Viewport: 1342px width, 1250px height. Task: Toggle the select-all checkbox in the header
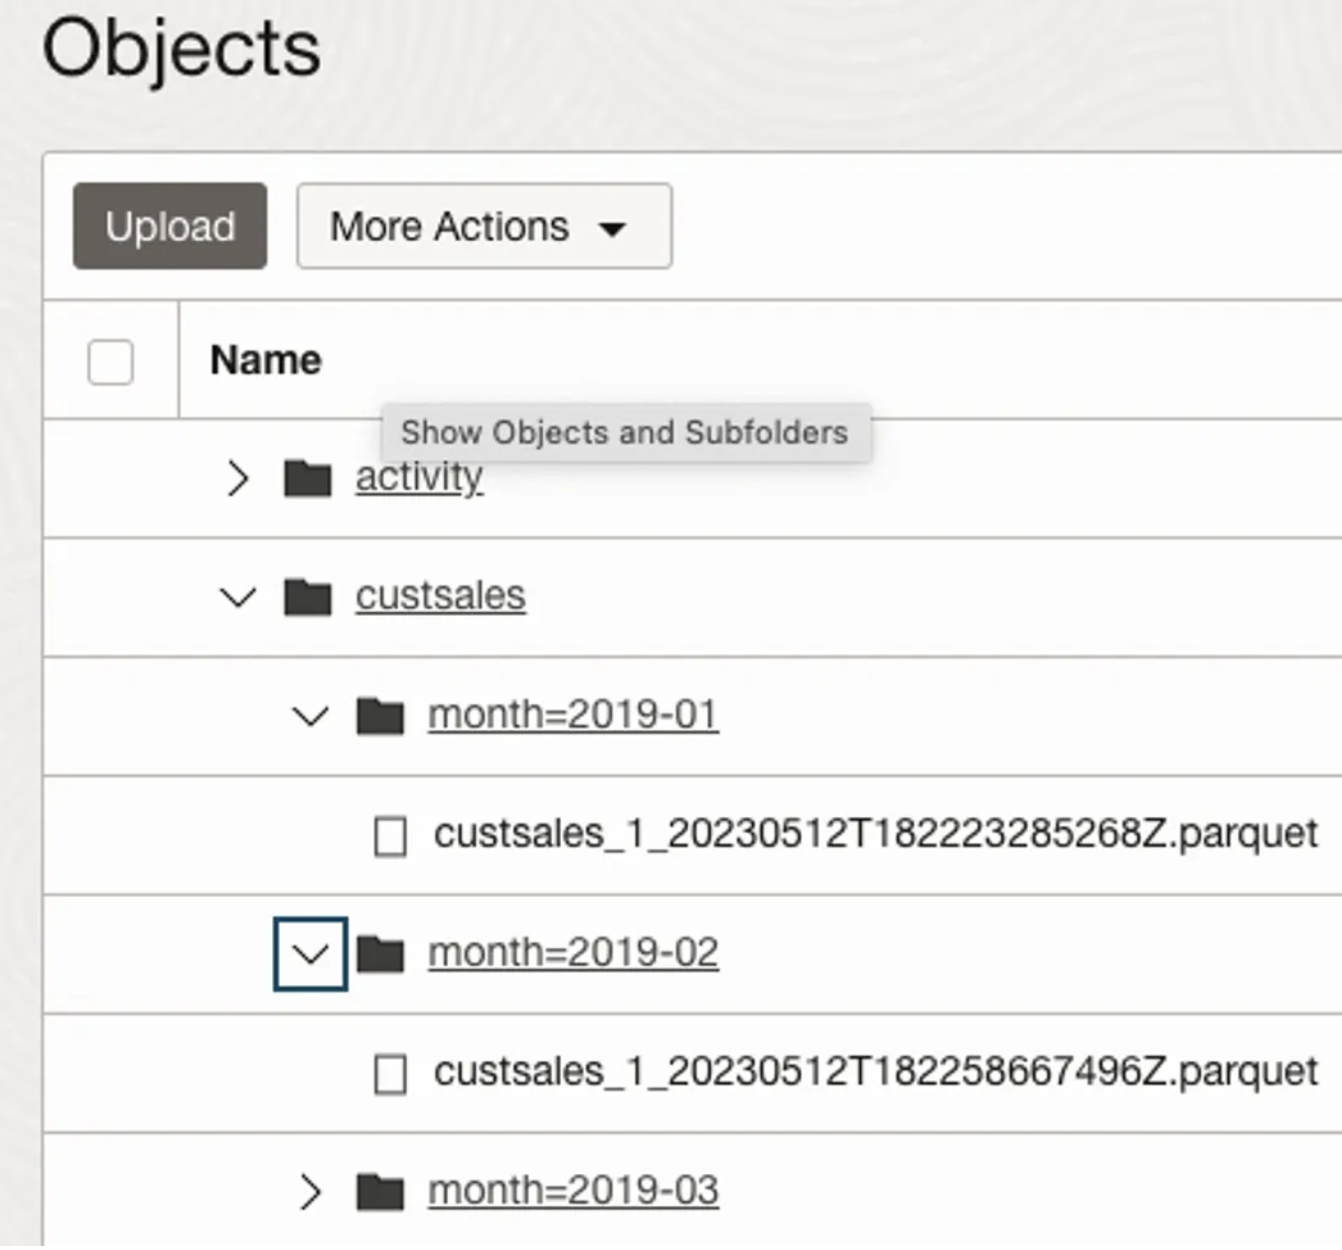point(111,362)
